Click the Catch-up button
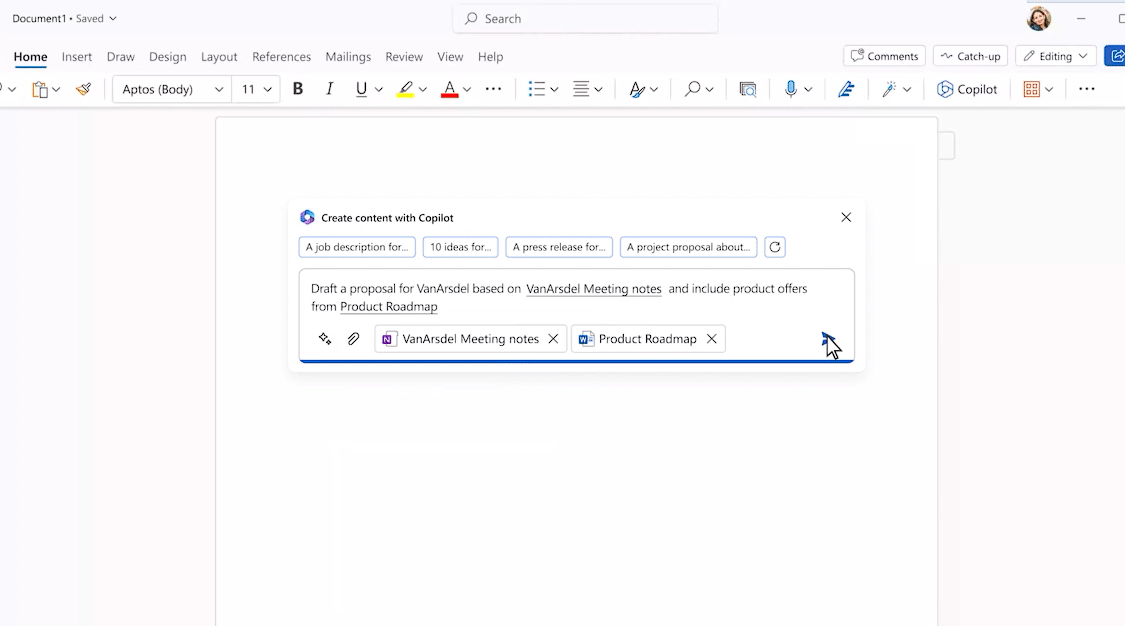The width and height of the screenshot is (1125, 626). point(971,56)
